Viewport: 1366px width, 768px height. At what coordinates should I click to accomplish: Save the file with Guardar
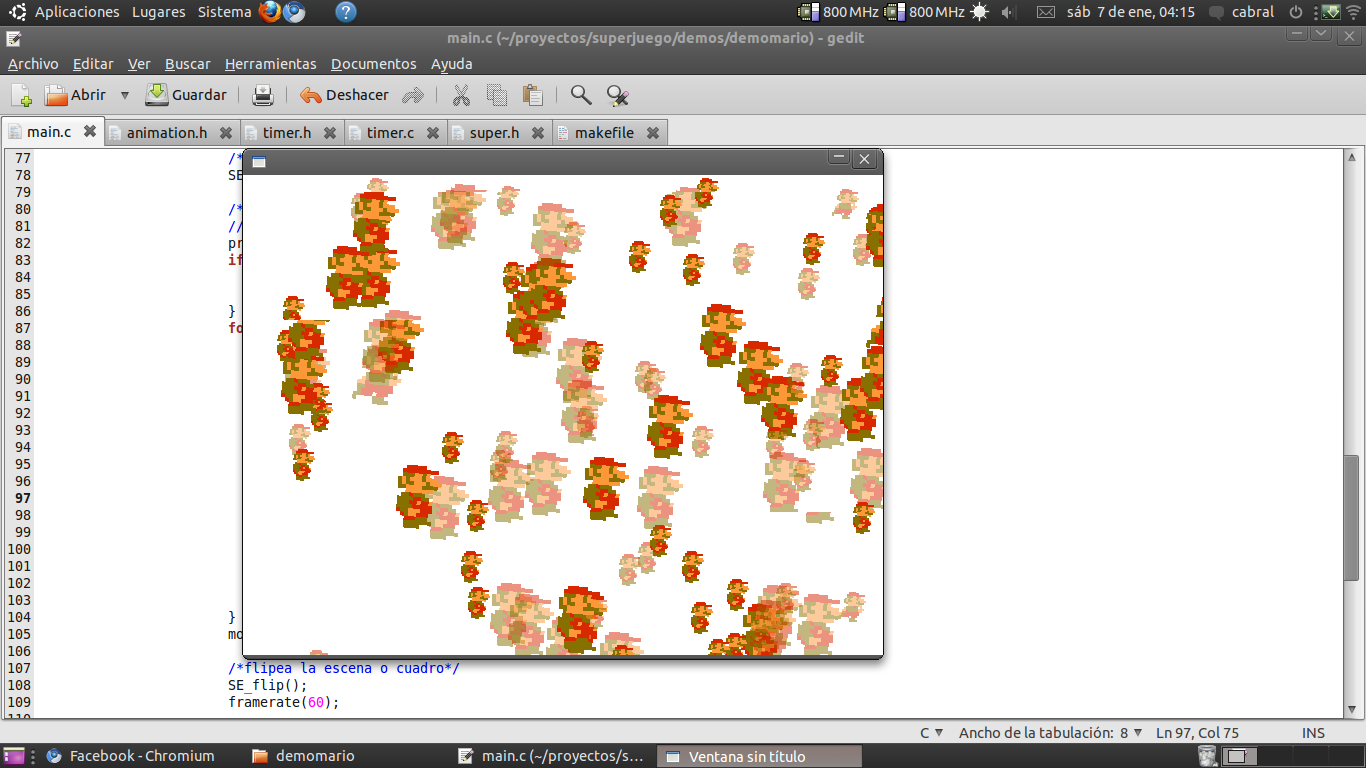(187, 95)
